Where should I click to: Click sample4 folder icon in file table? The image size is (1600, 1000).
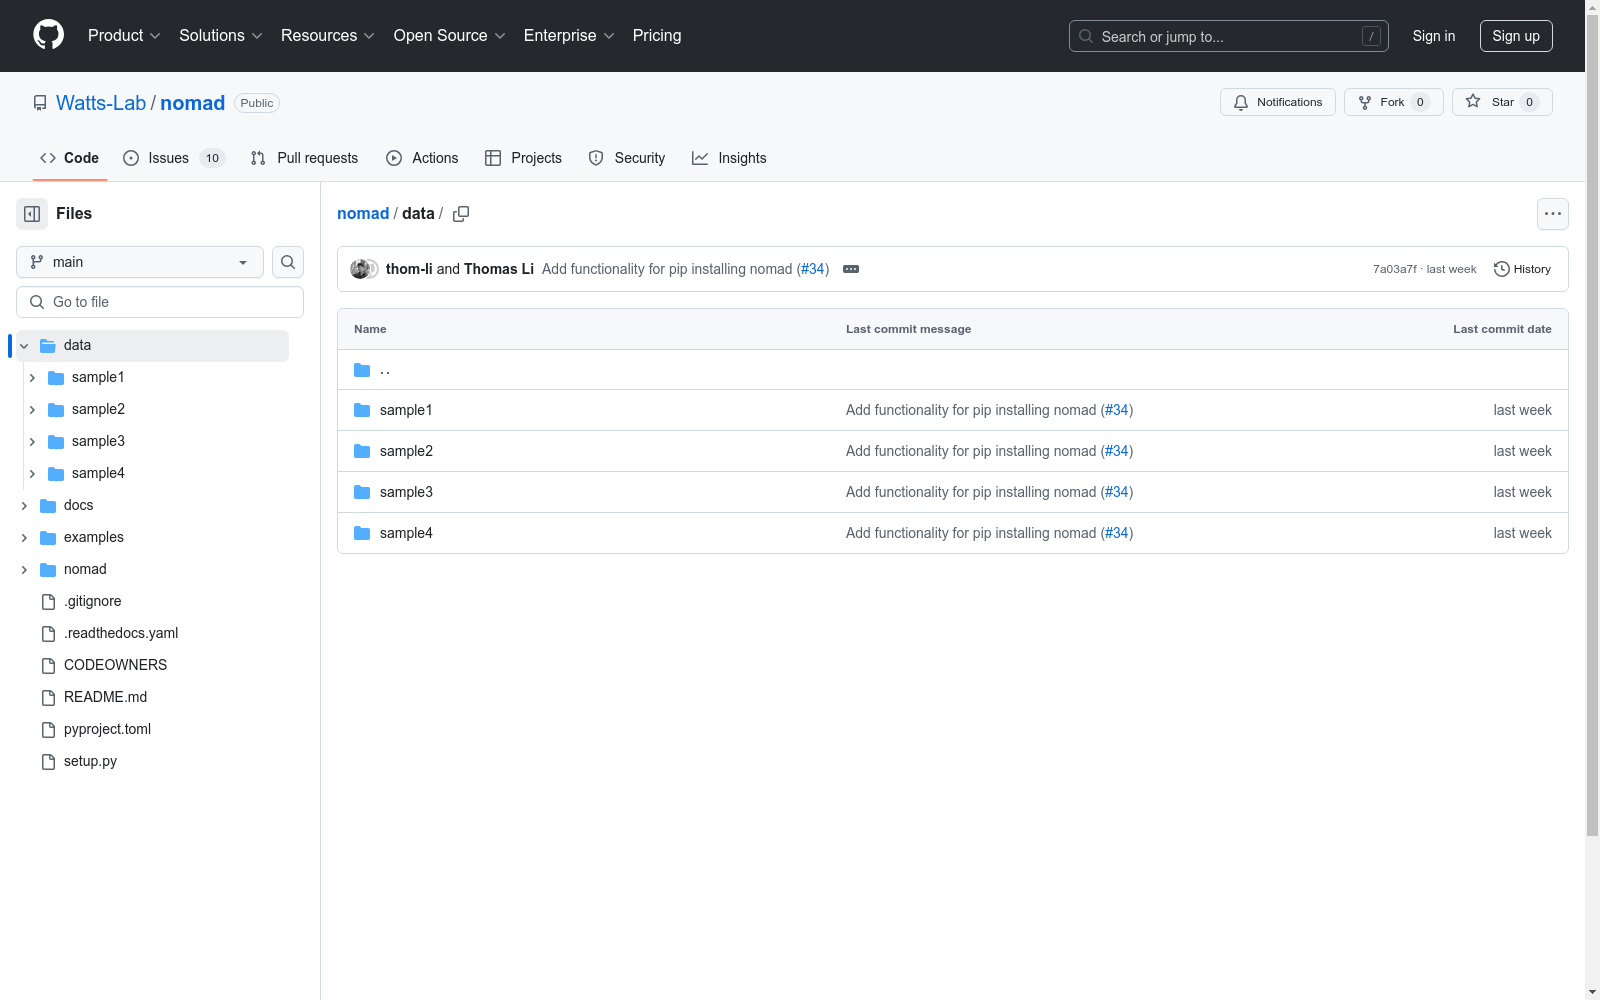click(362, 533)
